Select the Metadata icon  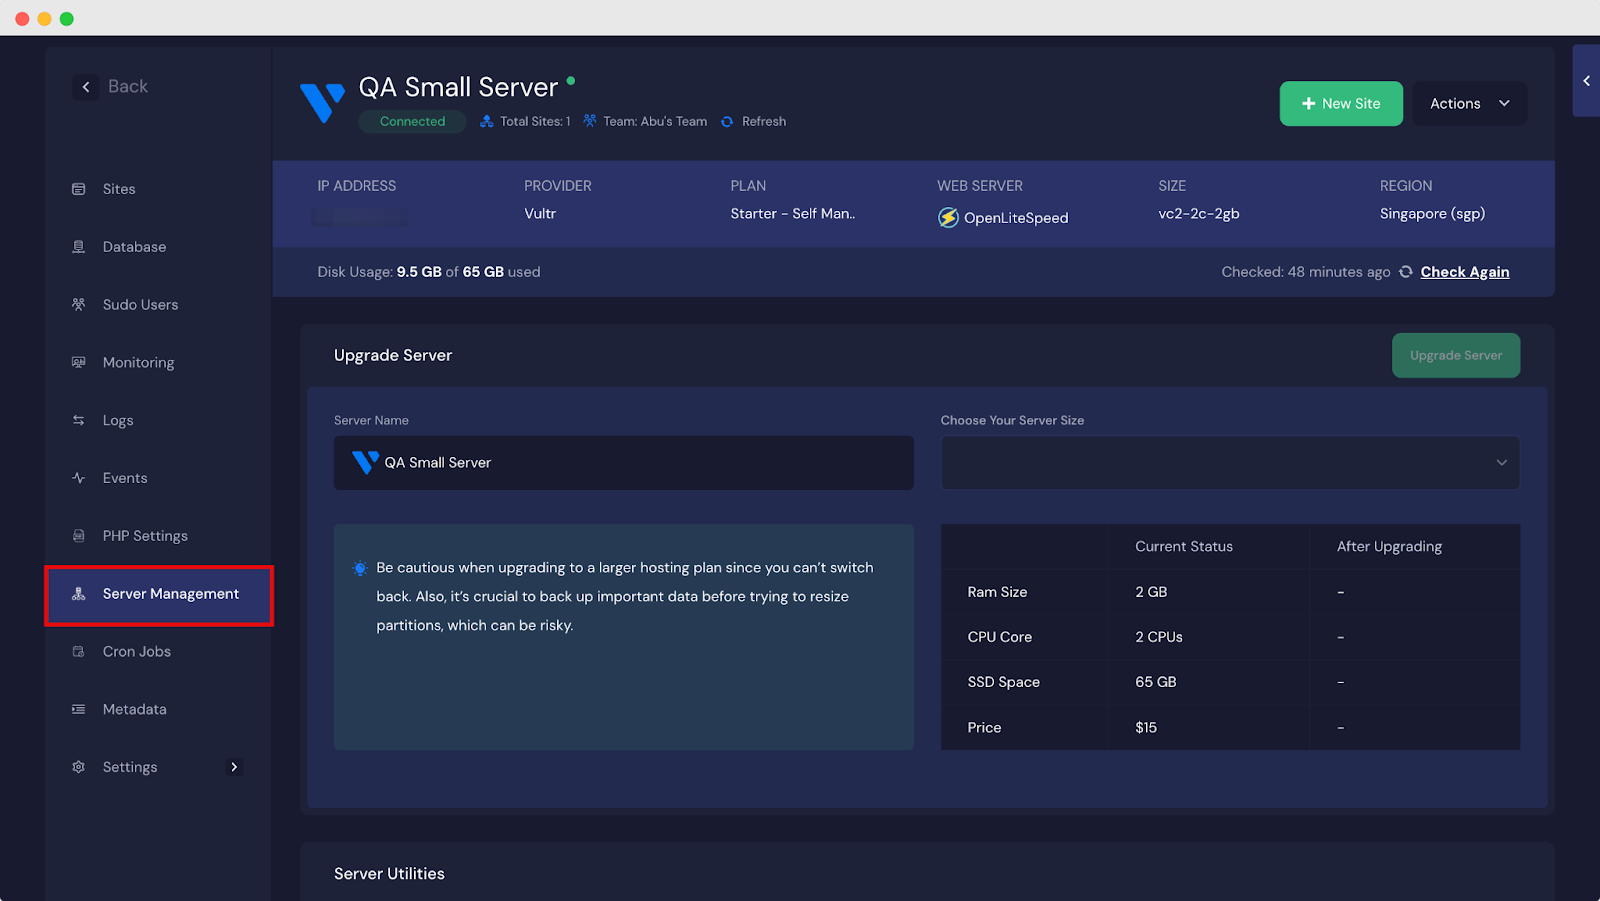(79, 709)
